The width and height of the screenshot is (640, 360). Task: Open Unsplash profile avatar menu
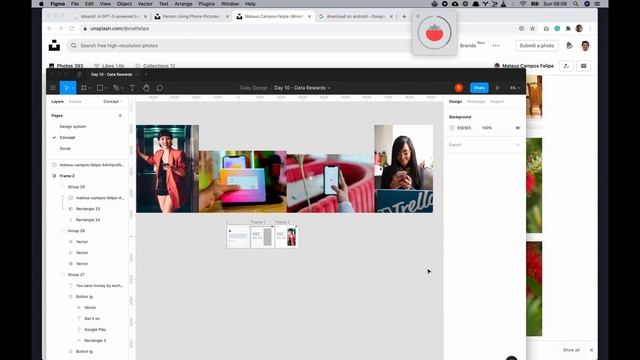coord(585,46)
